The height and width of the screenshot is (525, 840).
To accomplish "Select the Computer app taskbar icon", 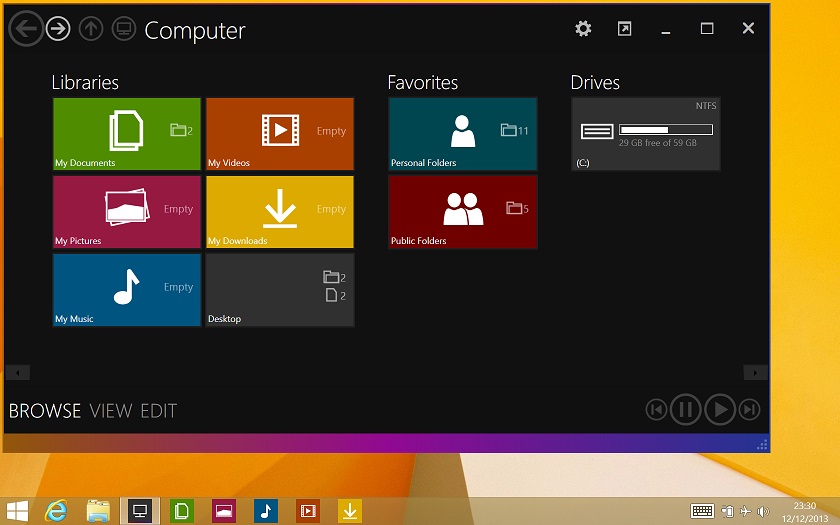I will coord(140,511).
